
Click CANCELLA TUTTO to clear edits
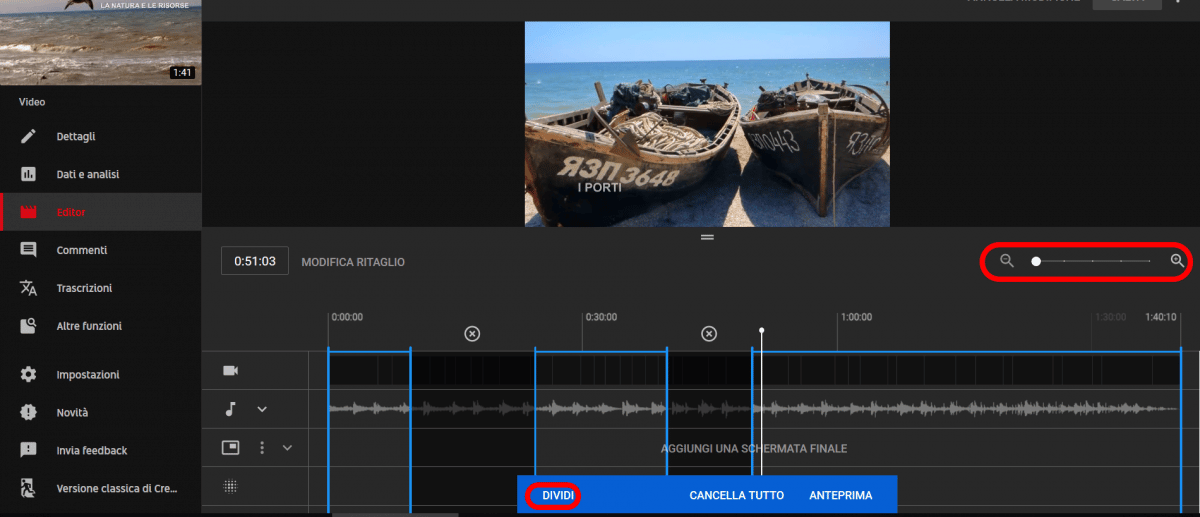tap(736, 495)
